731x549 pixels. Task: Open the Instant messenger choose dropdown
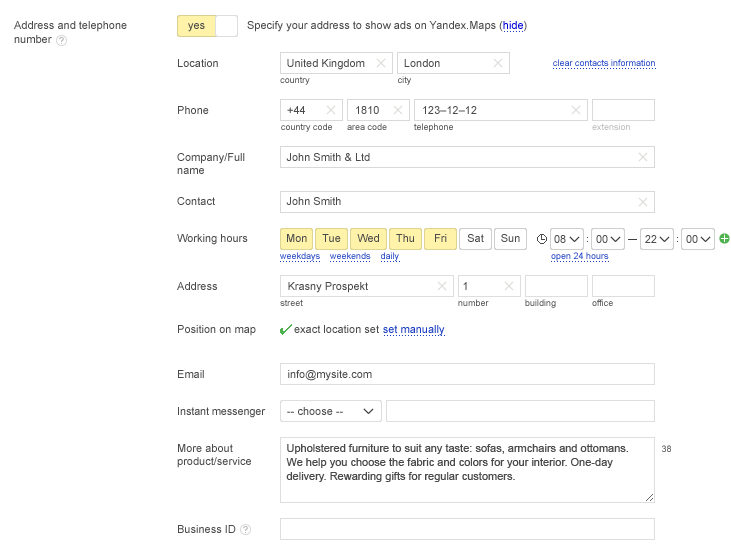coord(331,411)
